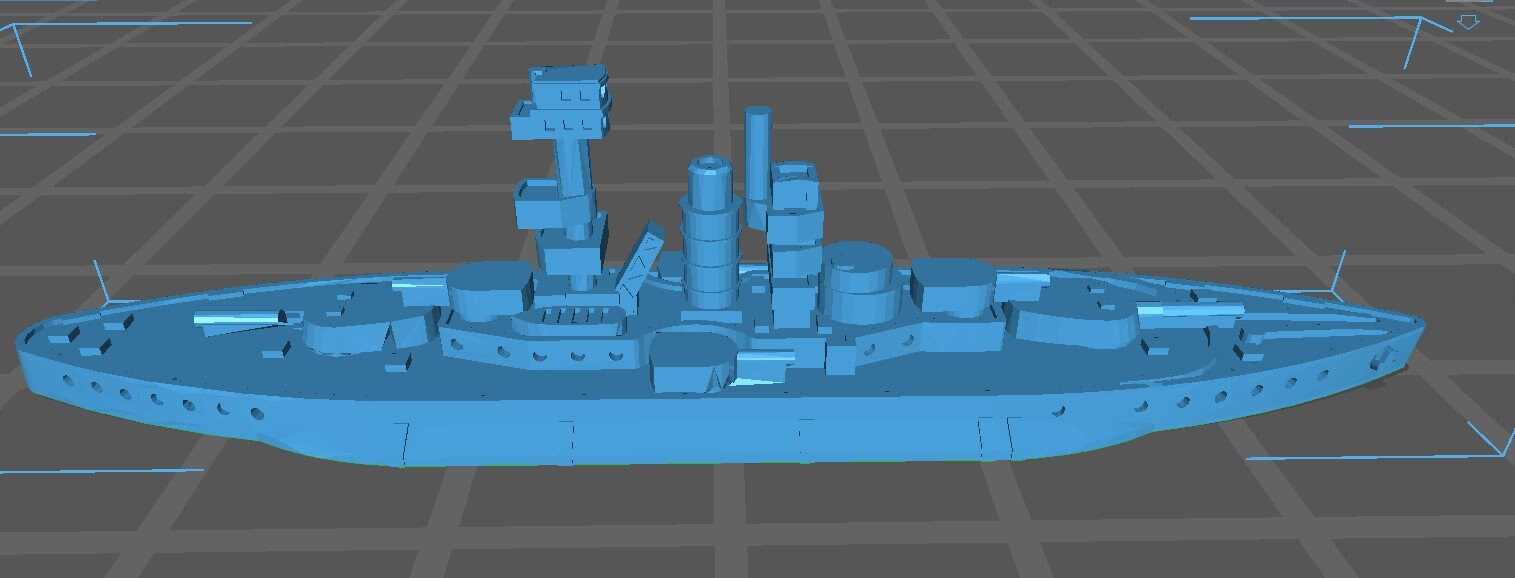Click the oval casemate turret on the hull side
This screenshot has height=578, width=1515.
[693, 362]
